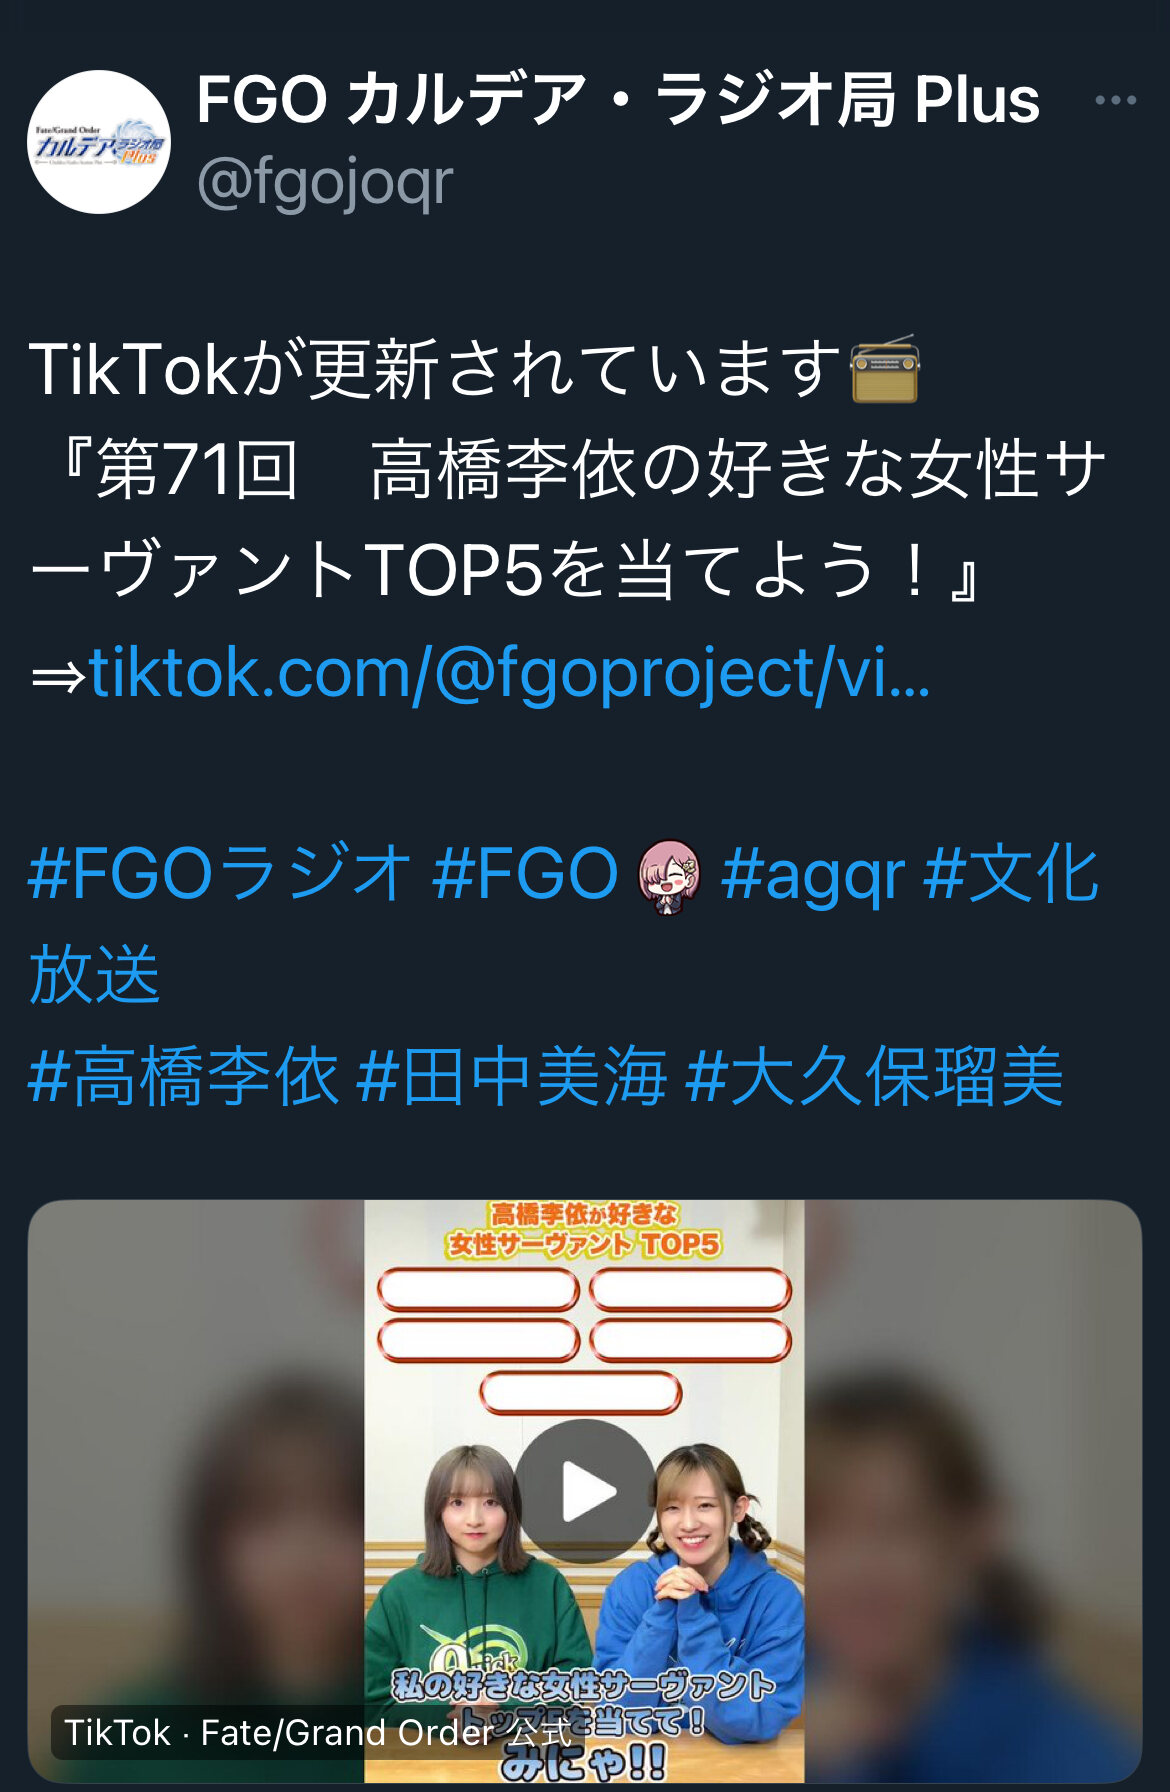This screenshot has height=1792, width=1170.
Task: Open the #高橋李依 hashtag
Action: (x=184, y=1077)
